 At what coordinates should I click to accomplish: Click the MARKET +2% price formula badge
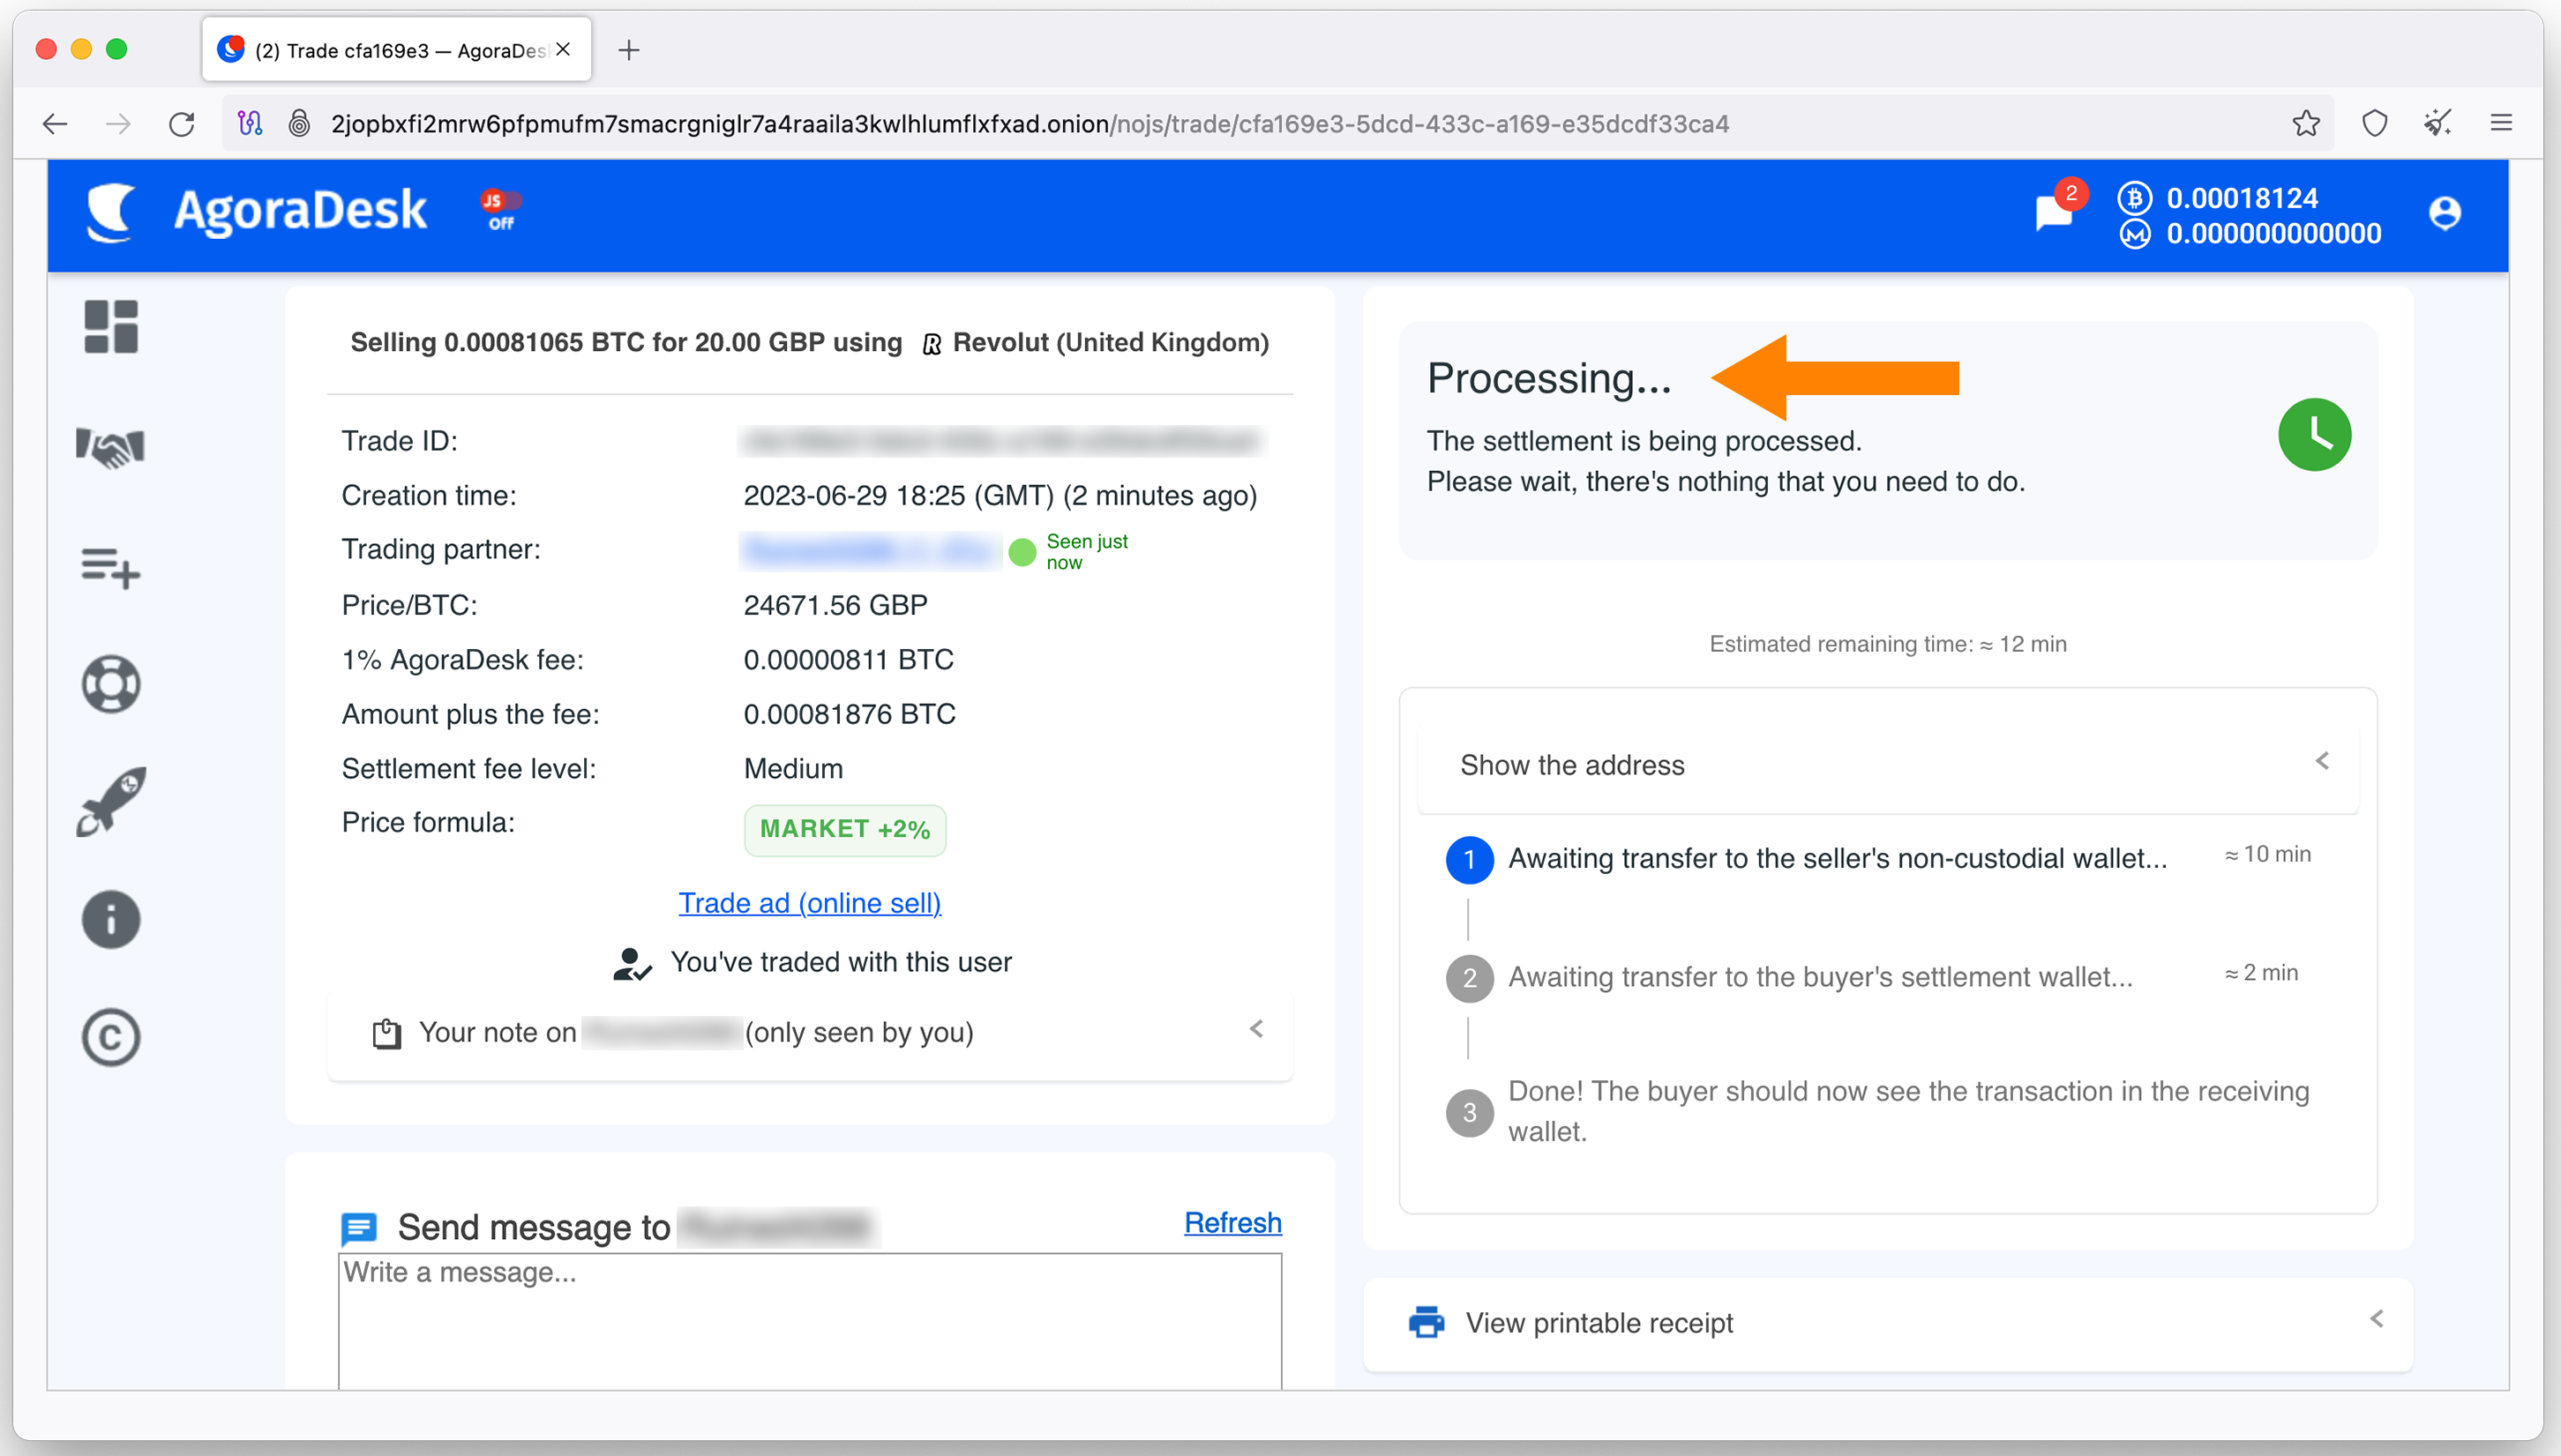point(845,829)
